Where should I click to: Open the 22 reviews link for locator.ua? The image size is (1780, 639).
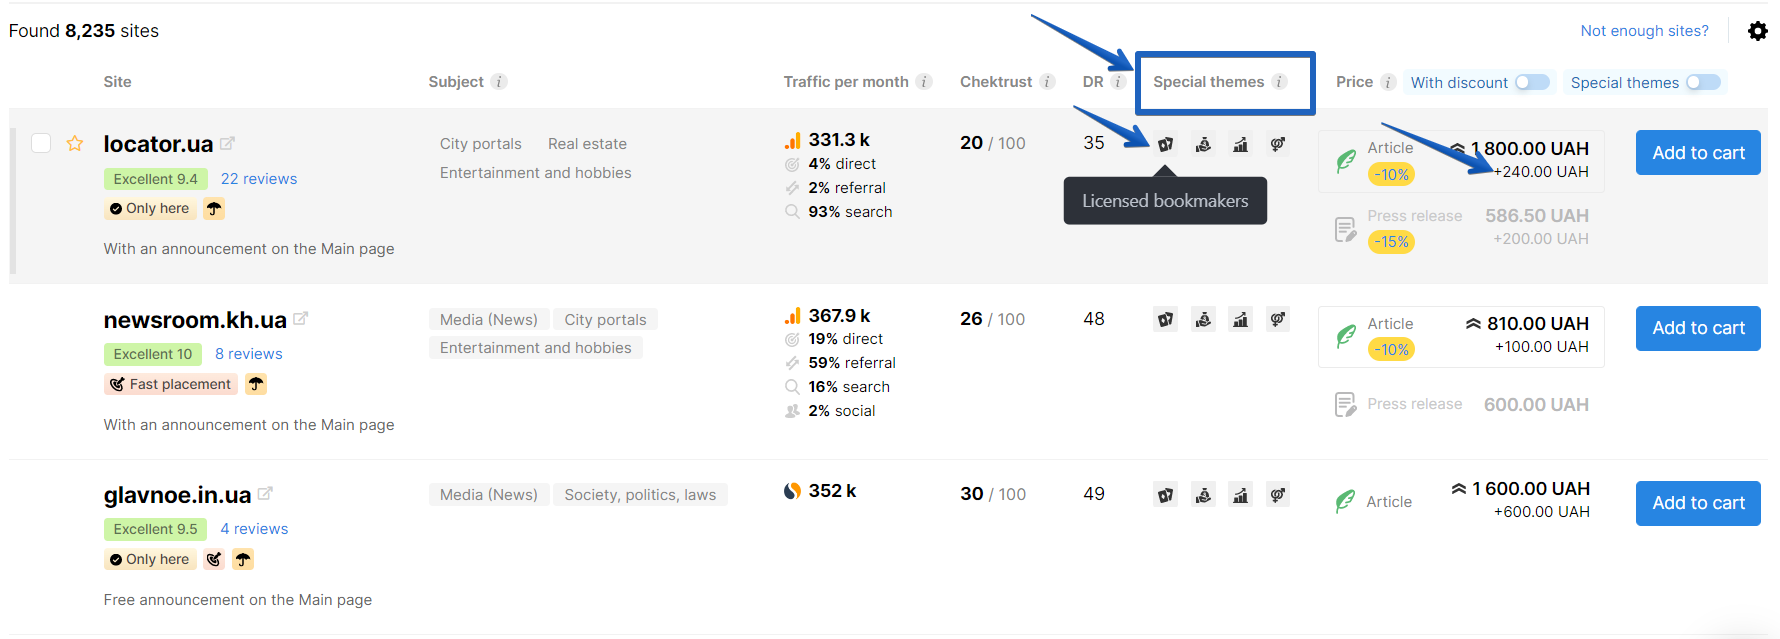258,178
